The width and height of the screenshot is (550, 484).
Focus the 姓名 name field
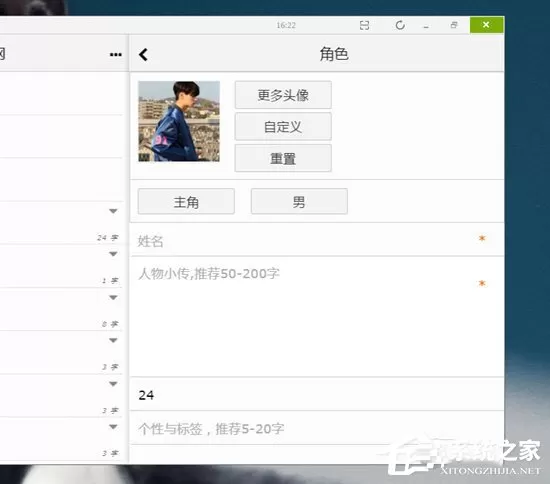click(317, 240)
